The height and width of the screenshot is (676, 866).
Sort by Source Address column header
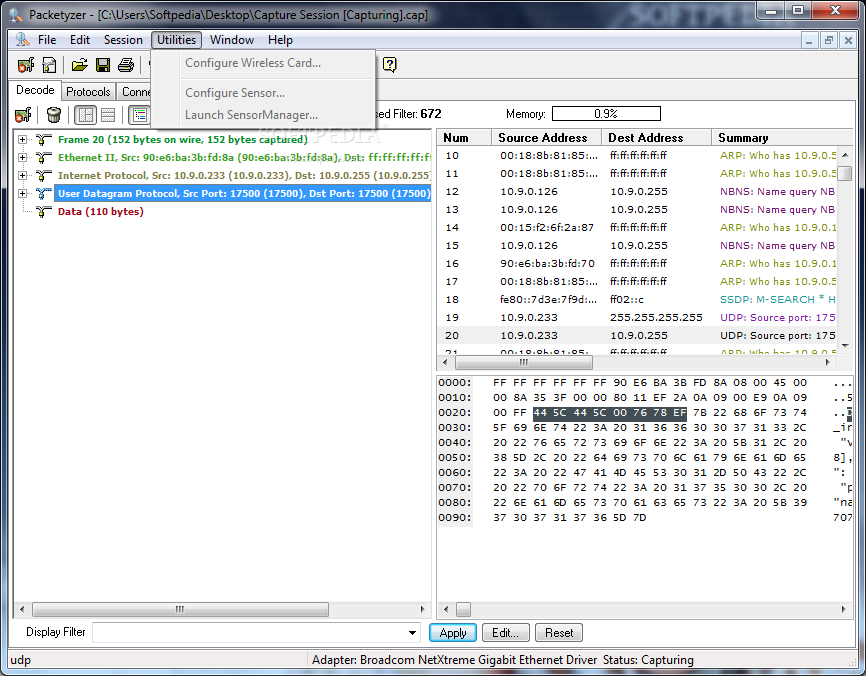pos(547,138)
